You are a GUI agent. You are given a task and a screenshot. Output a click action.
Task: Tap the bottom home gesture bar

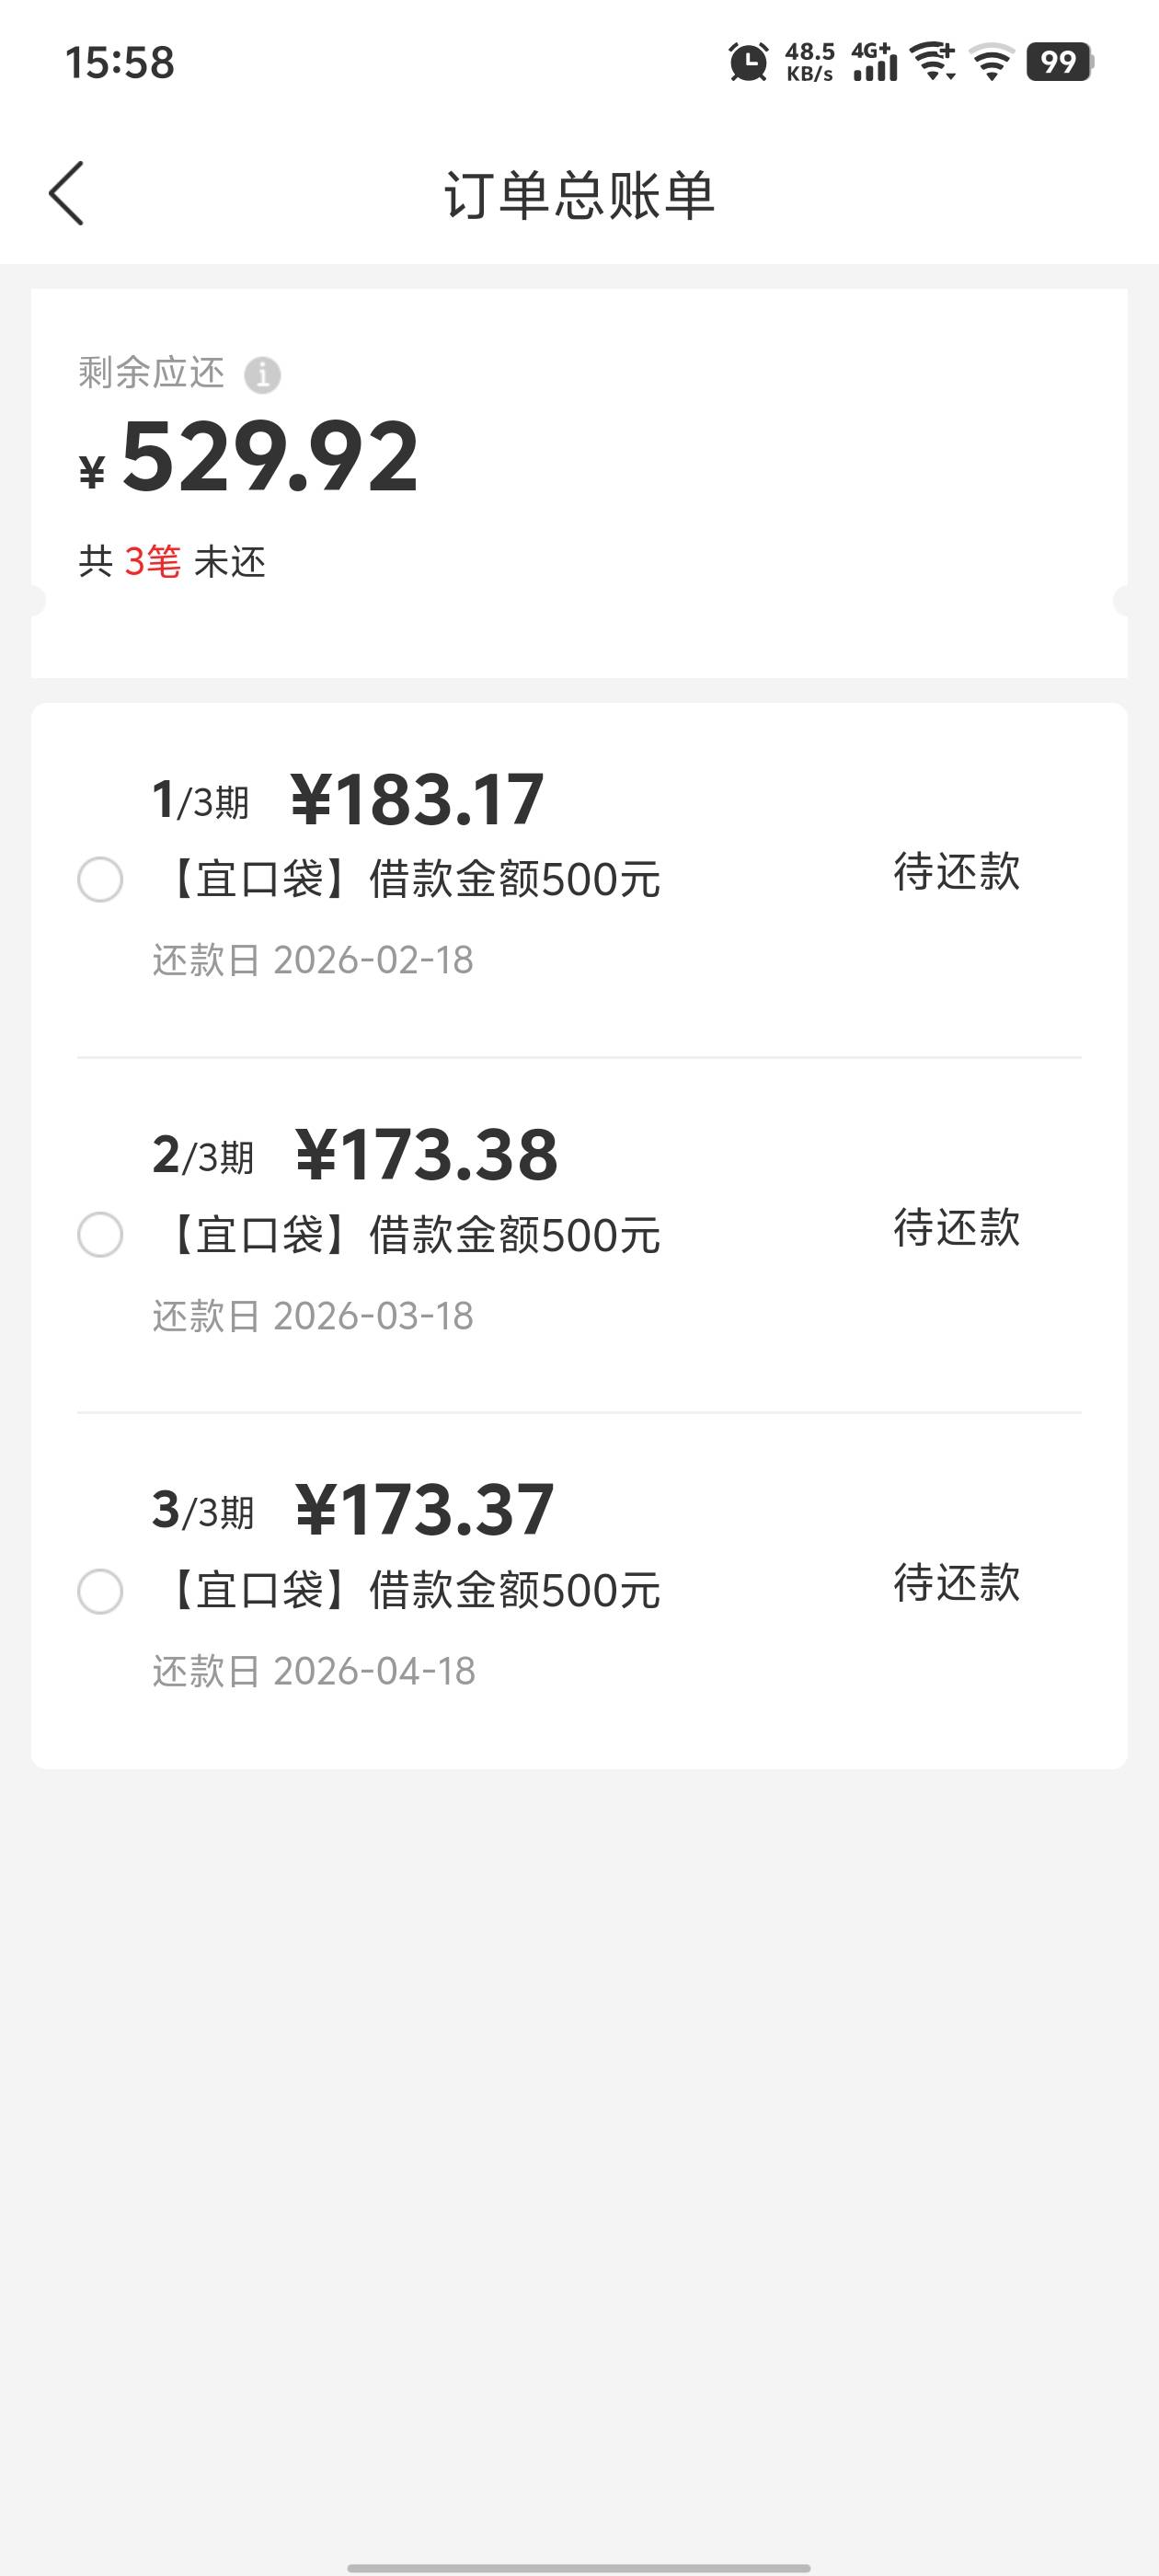coord(579,2567)
